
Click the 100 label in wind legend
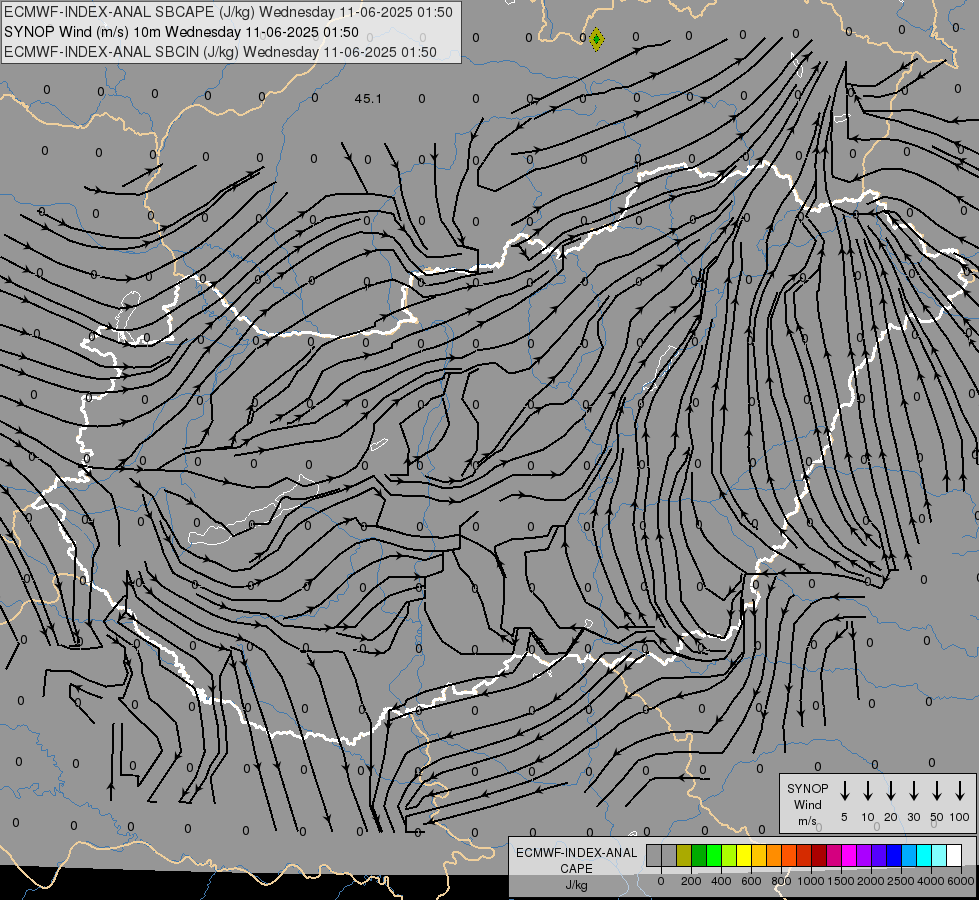tap(960, 817)
